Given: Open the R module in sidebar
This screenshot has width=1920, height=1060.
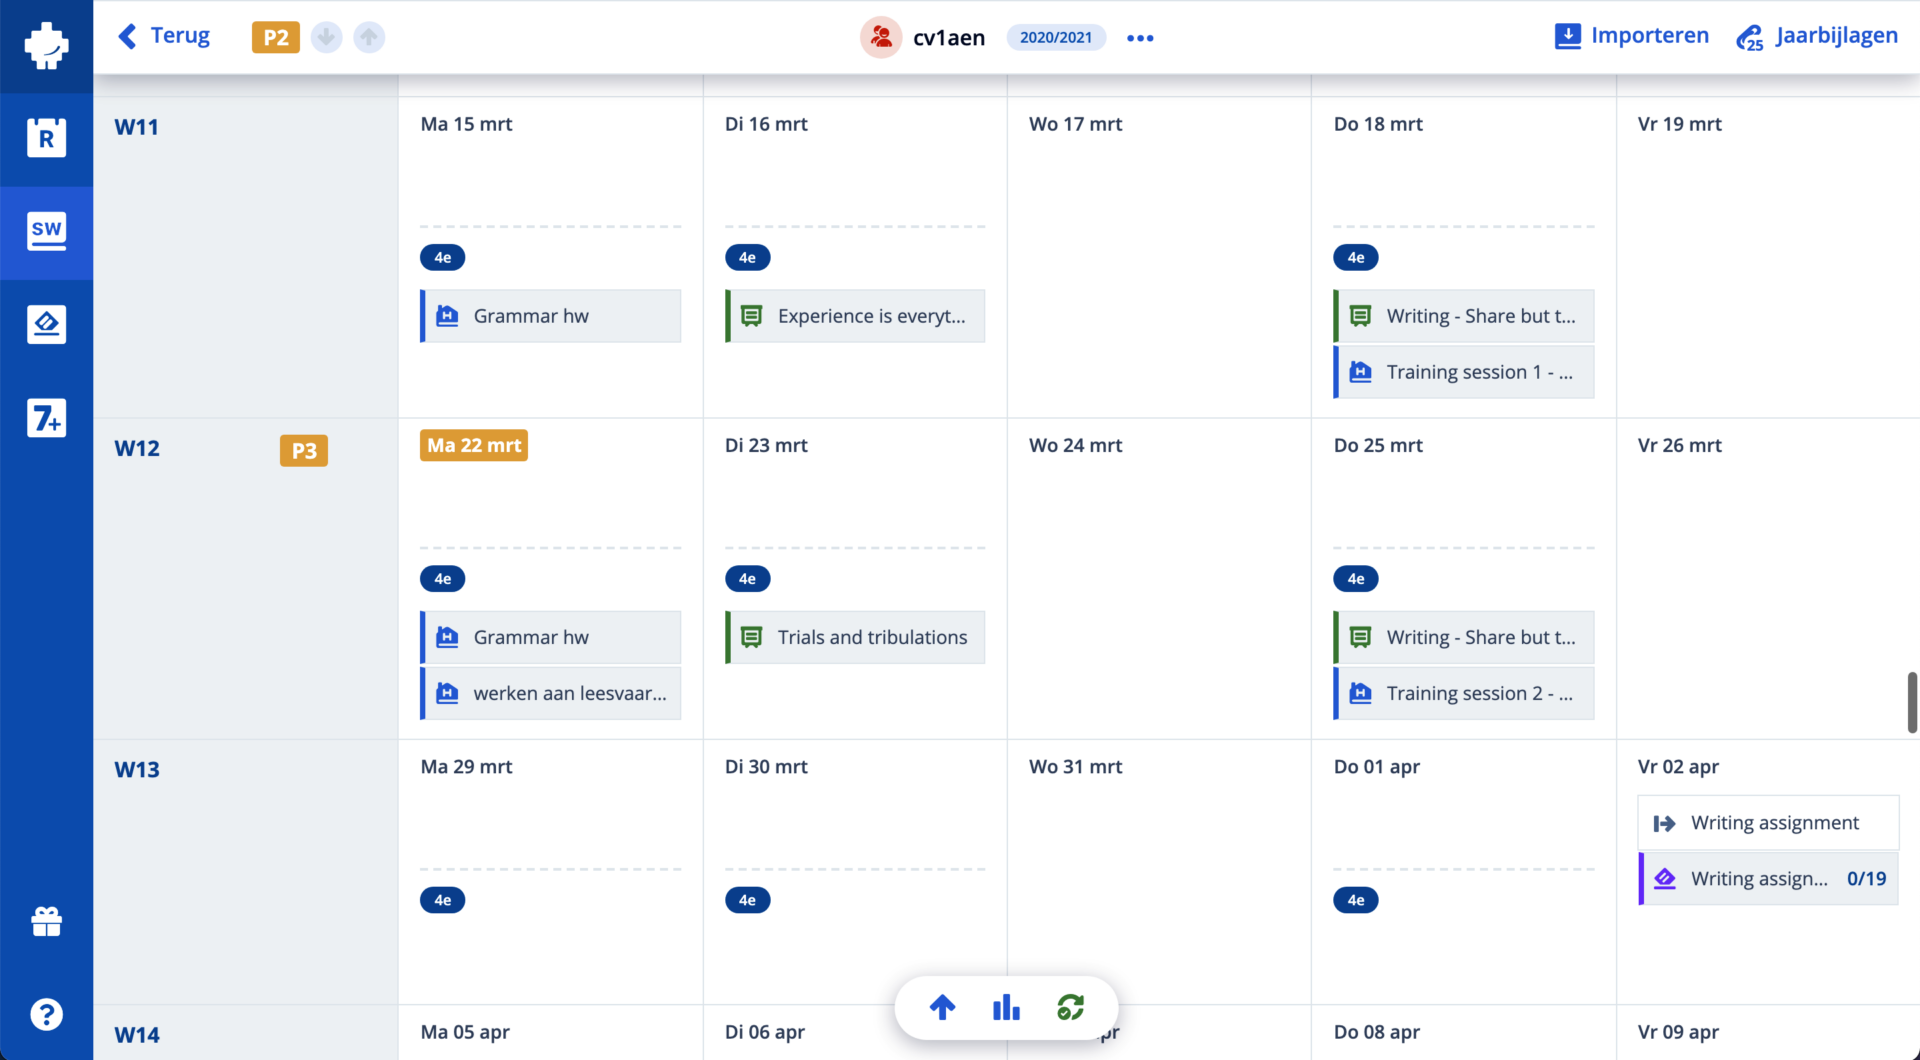Looking at the screenshot, I should pos(46,138).
